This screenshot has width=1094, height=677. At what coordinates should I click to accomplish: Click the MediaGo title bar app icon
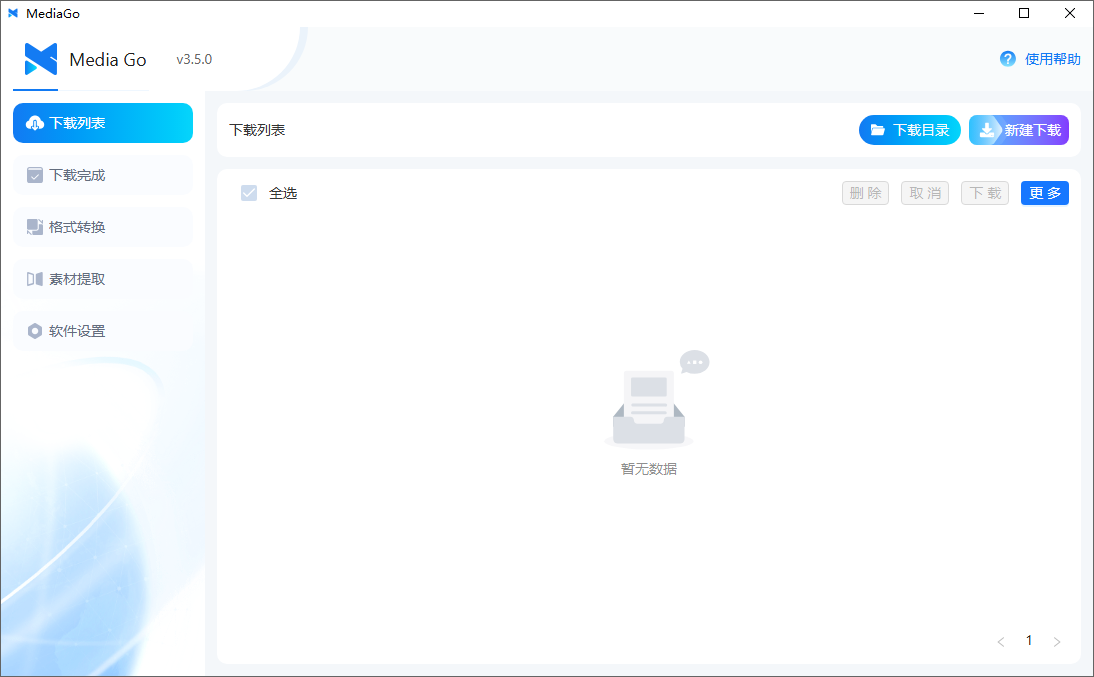[x=13, y=13]
